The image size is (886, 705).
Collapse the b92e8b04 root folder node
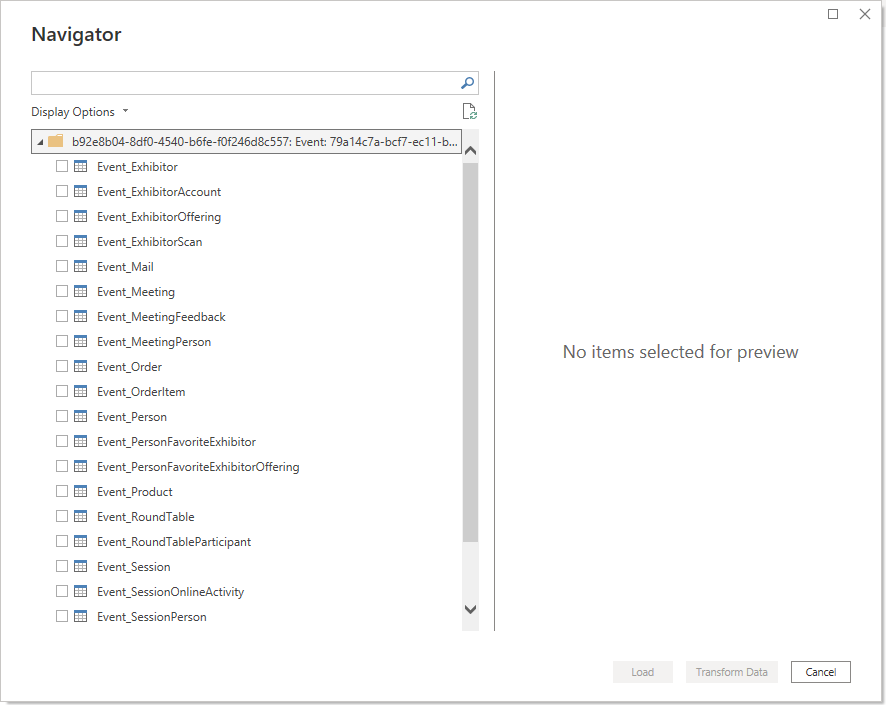click(x=40, y=142)
